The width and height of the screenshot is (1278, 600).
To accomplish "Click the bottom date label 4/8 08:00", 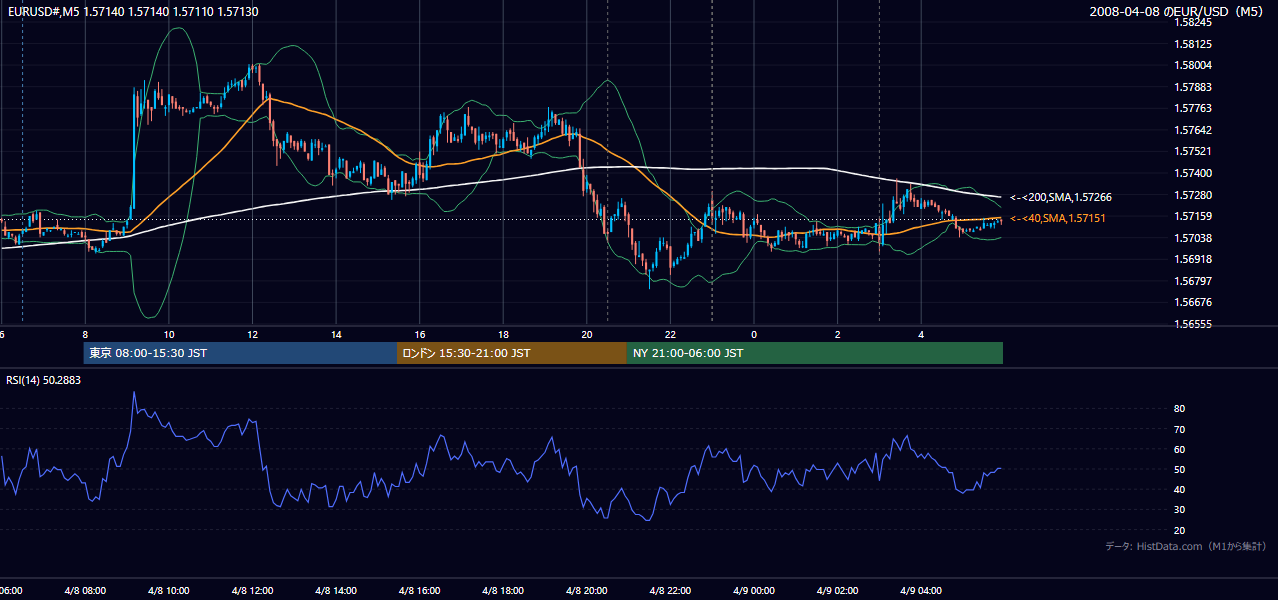I will click(x=84, y=590).
